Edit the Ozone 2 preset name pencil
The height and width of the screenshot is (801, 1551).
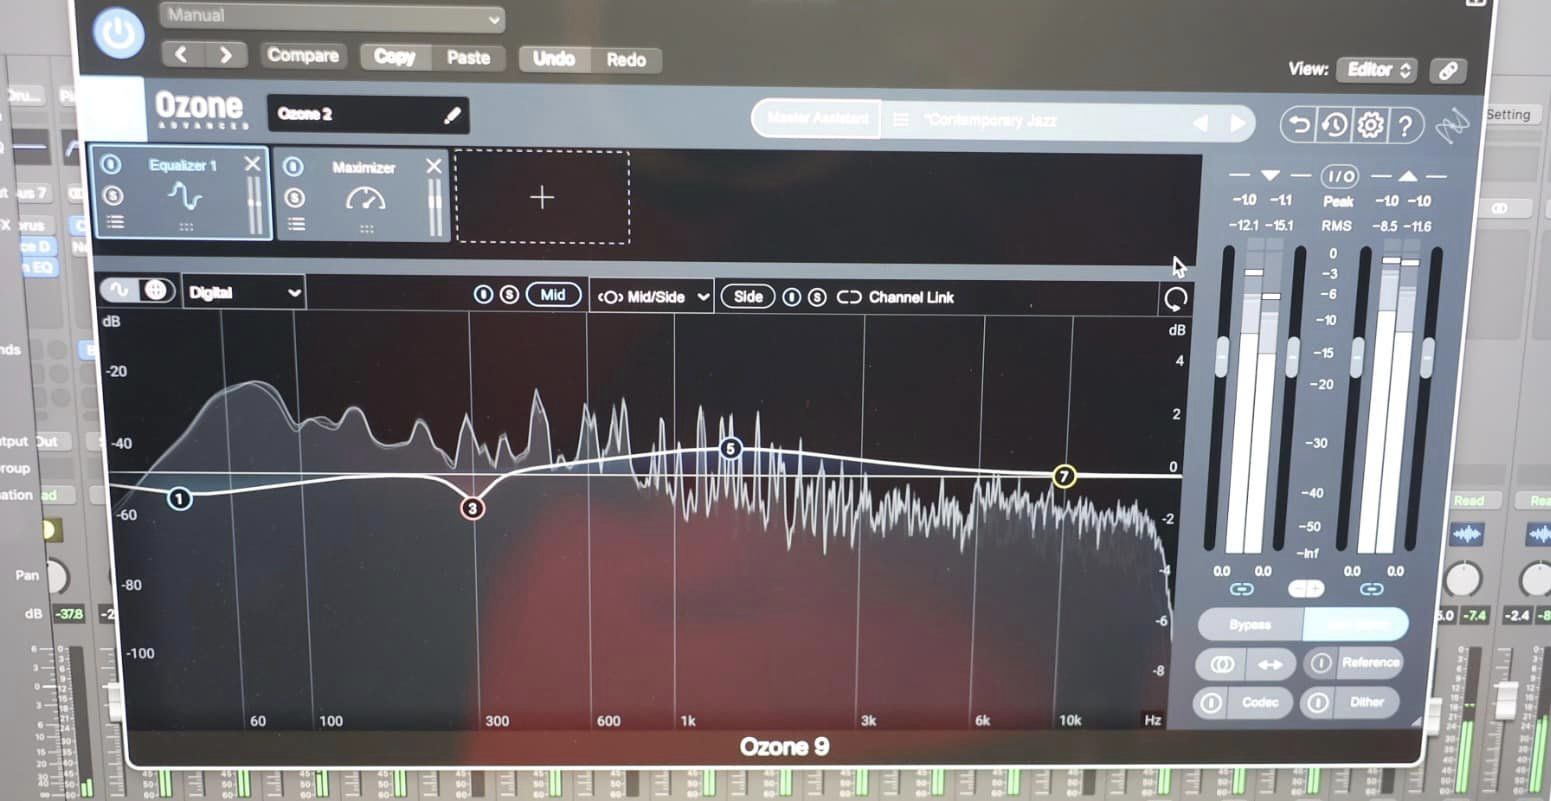click(x=452, y=116)
